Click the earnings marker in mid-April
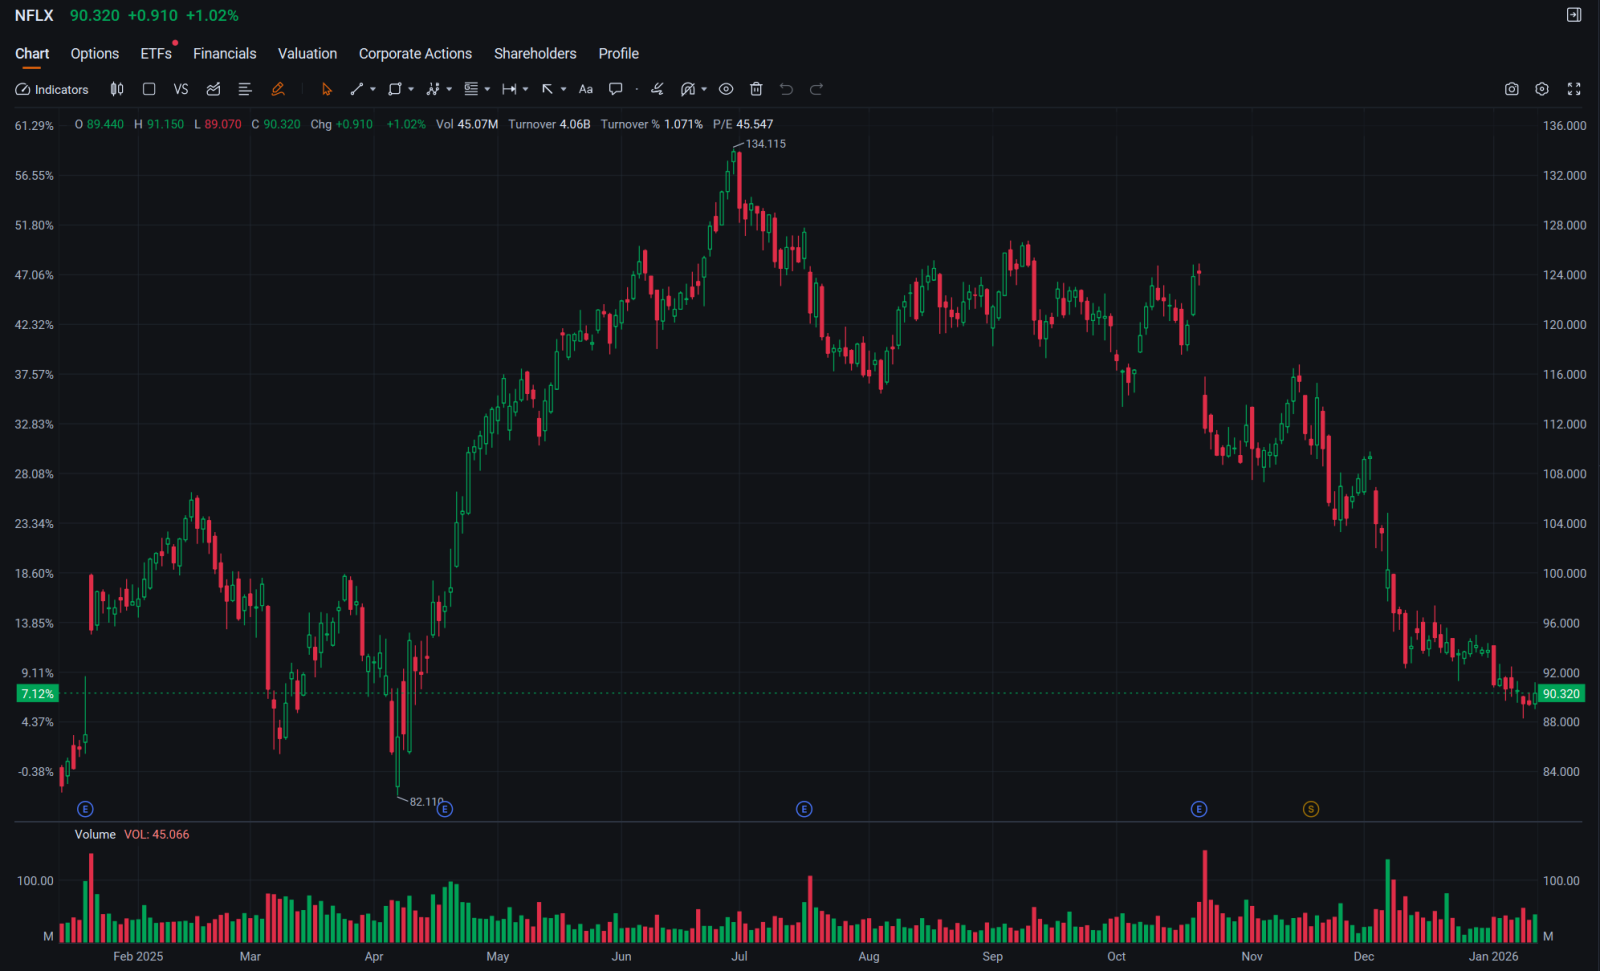 (x=445, y=809)
